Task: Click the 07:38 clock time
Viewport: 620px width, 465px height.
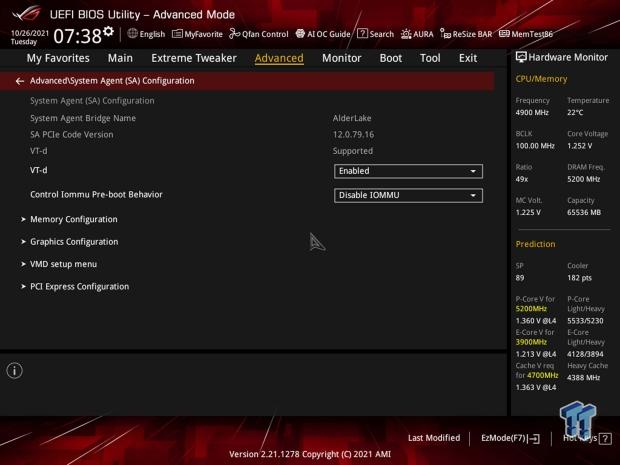Action: [78, 36]
